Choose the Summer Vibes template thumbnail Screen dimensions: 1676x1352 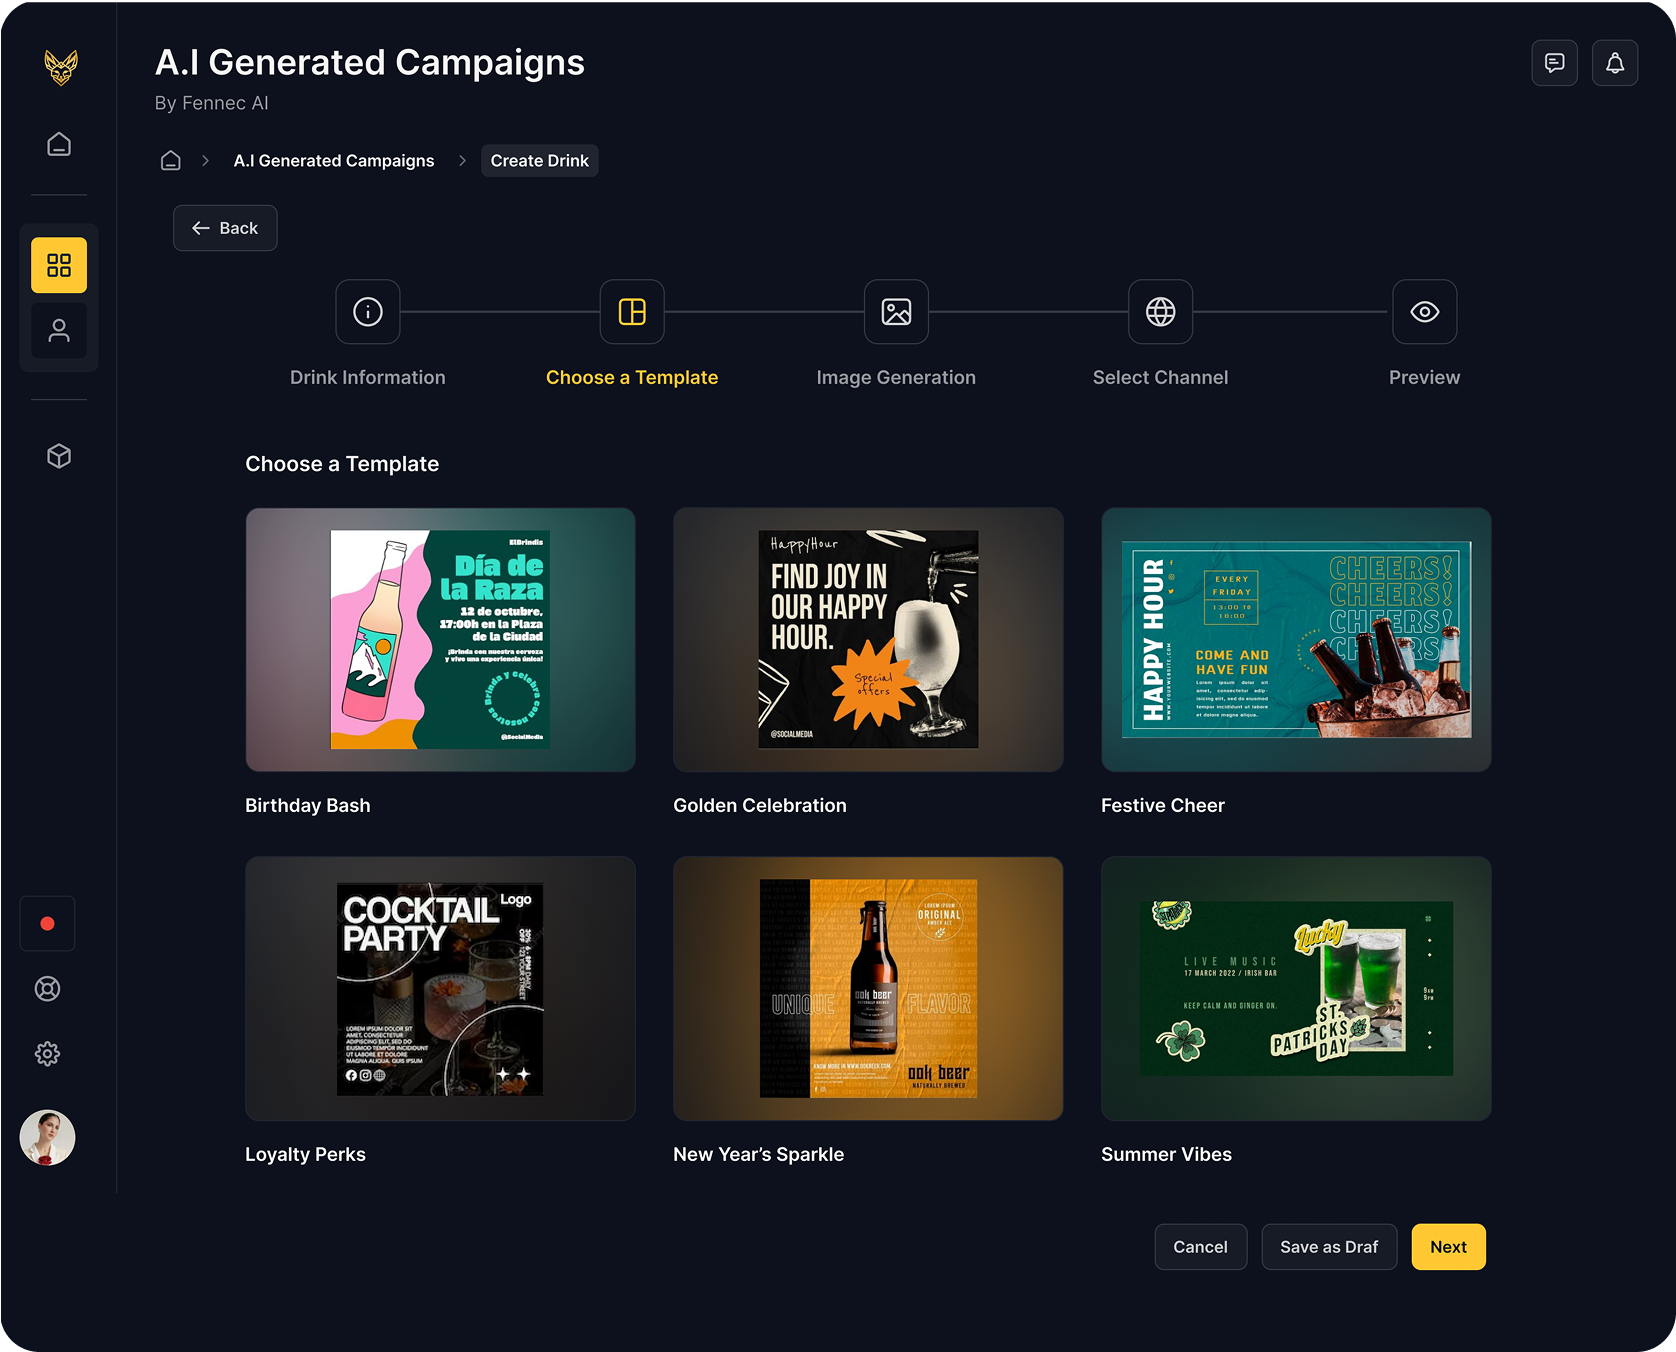pyautogui.click(x=1296, y=989)
